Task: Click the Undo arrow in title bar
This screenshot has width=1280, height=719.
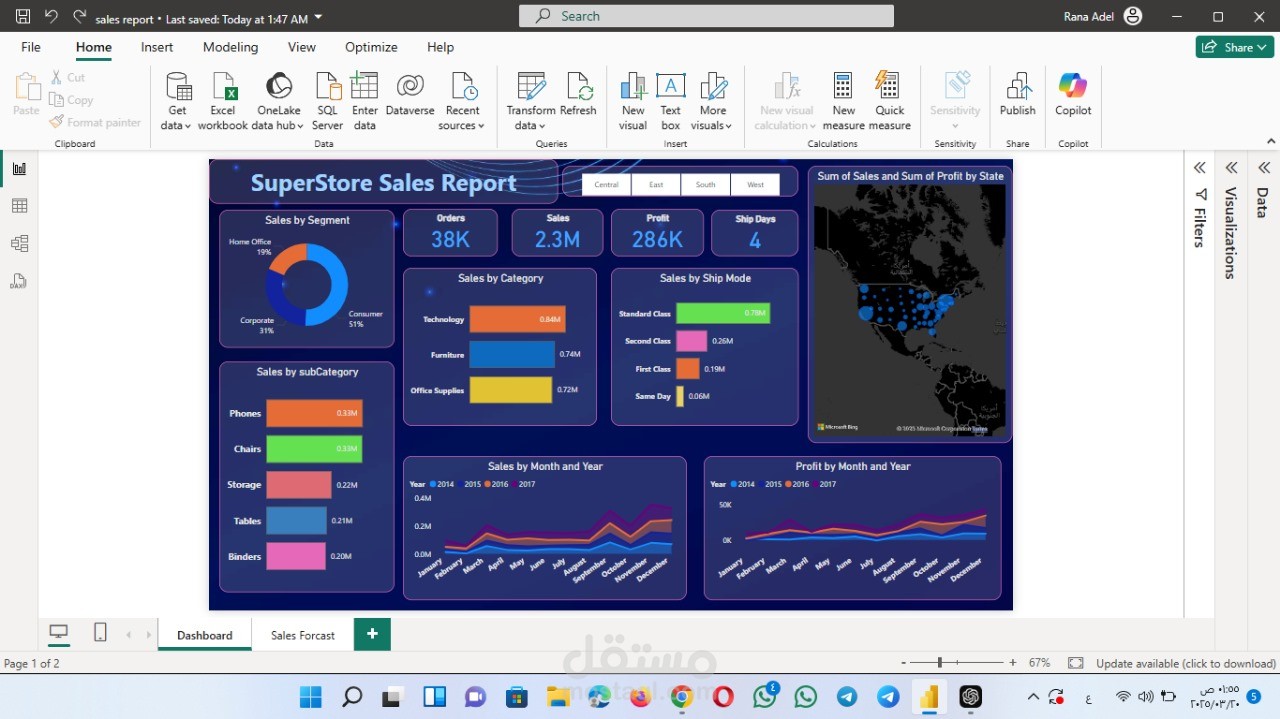Action: pos(52,17)
